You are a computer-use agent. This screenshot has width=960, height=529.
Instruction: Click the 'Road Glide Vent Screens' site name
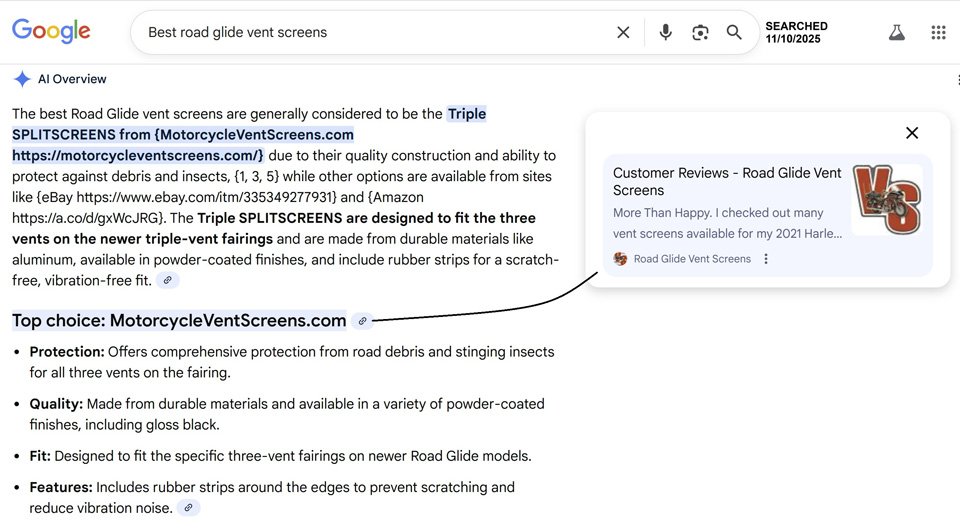coord(692,259)
